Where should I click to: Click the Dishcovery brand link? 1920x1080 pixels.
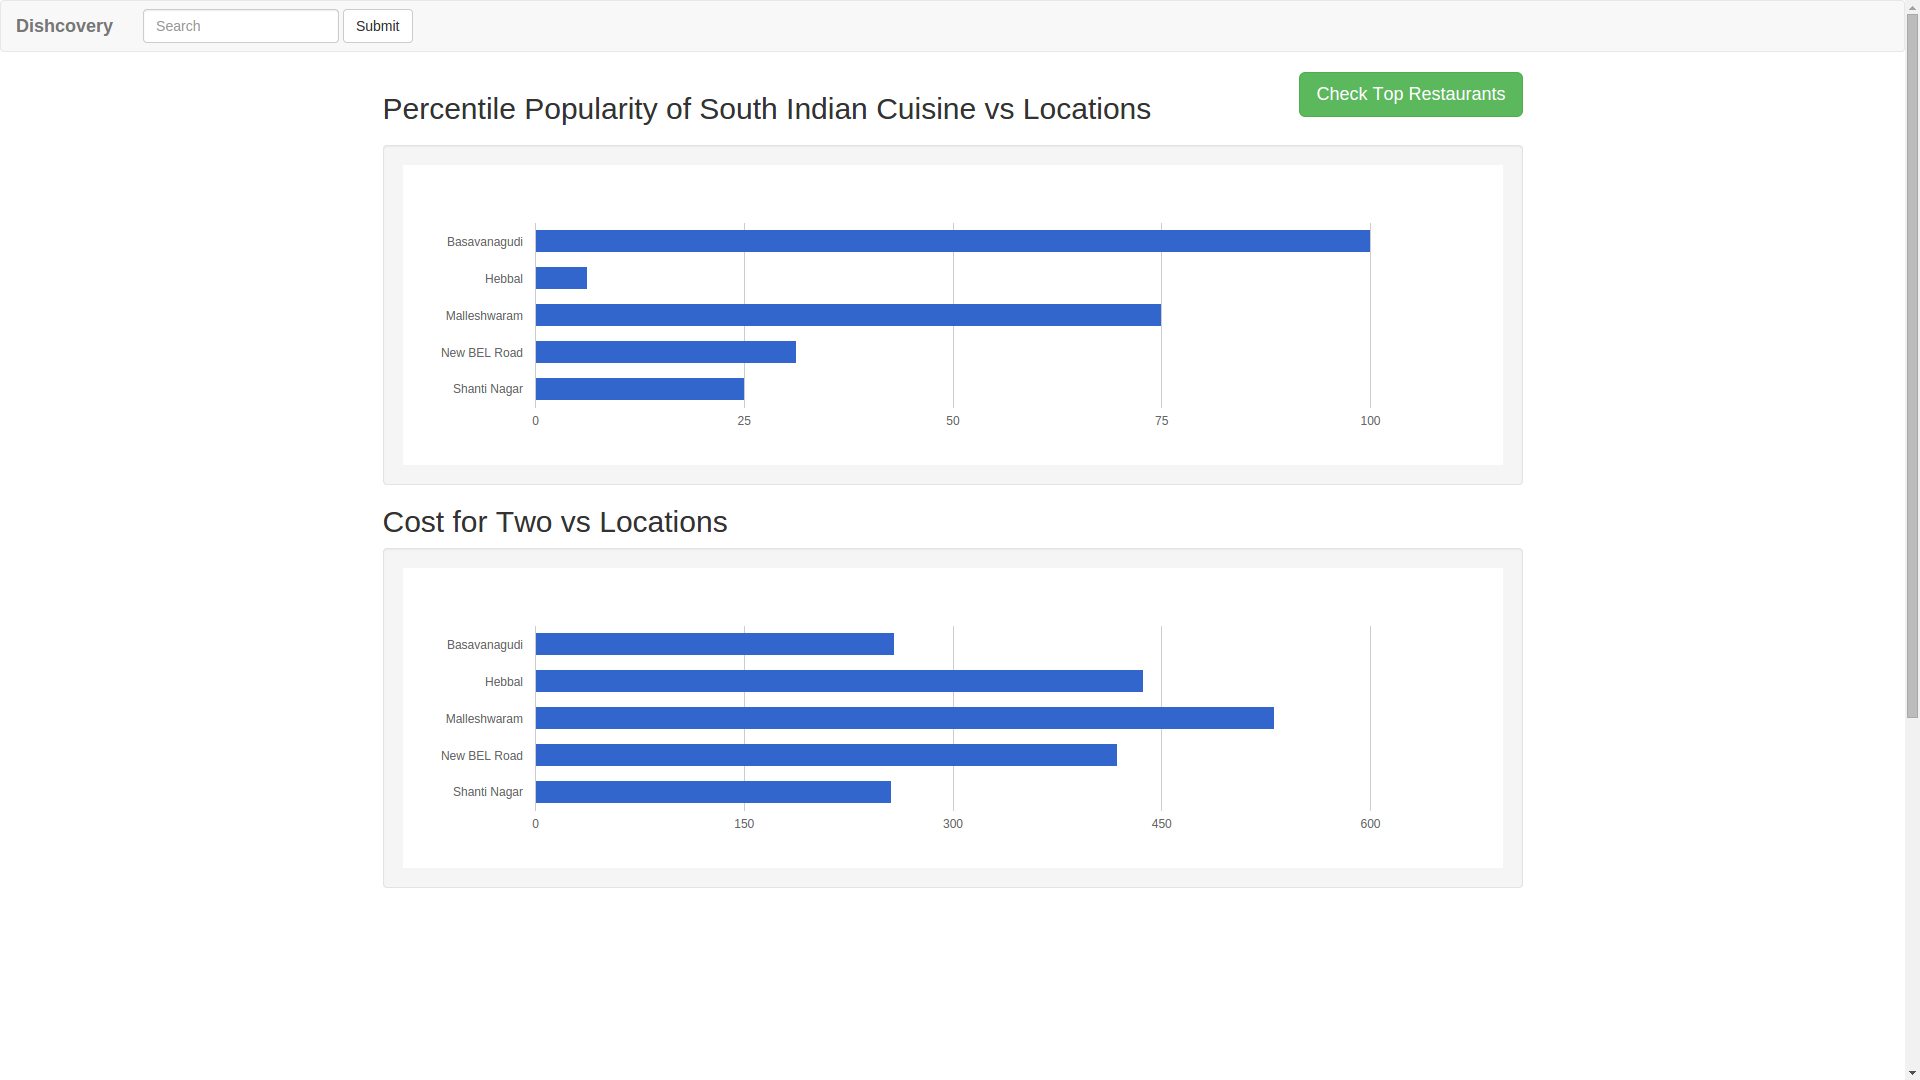pyautogui.click(x=64, y=26)
